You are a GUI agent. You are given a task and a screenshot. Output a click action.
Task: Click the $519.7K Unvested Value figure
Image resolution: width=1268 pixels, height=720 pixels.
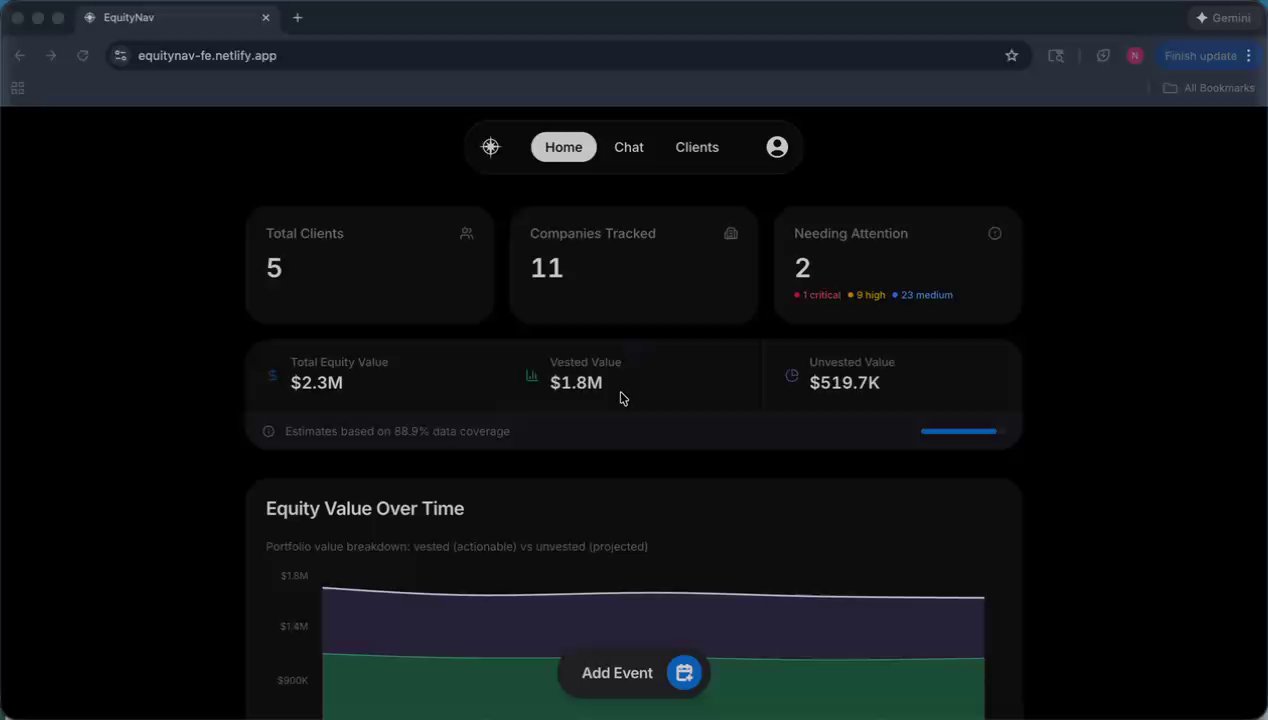[845, 383]
